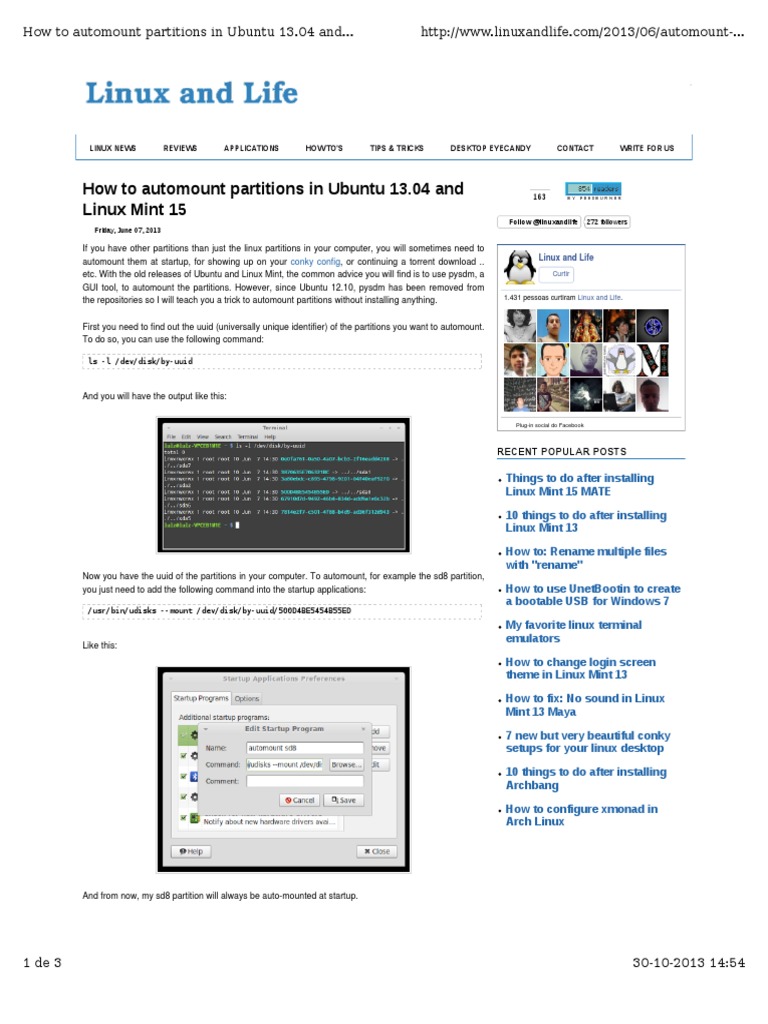This screenshot has width=768, height=1024.
Task: Open DESKTOP EYECANDY in navigation bar
Action: tap(490, 148)
